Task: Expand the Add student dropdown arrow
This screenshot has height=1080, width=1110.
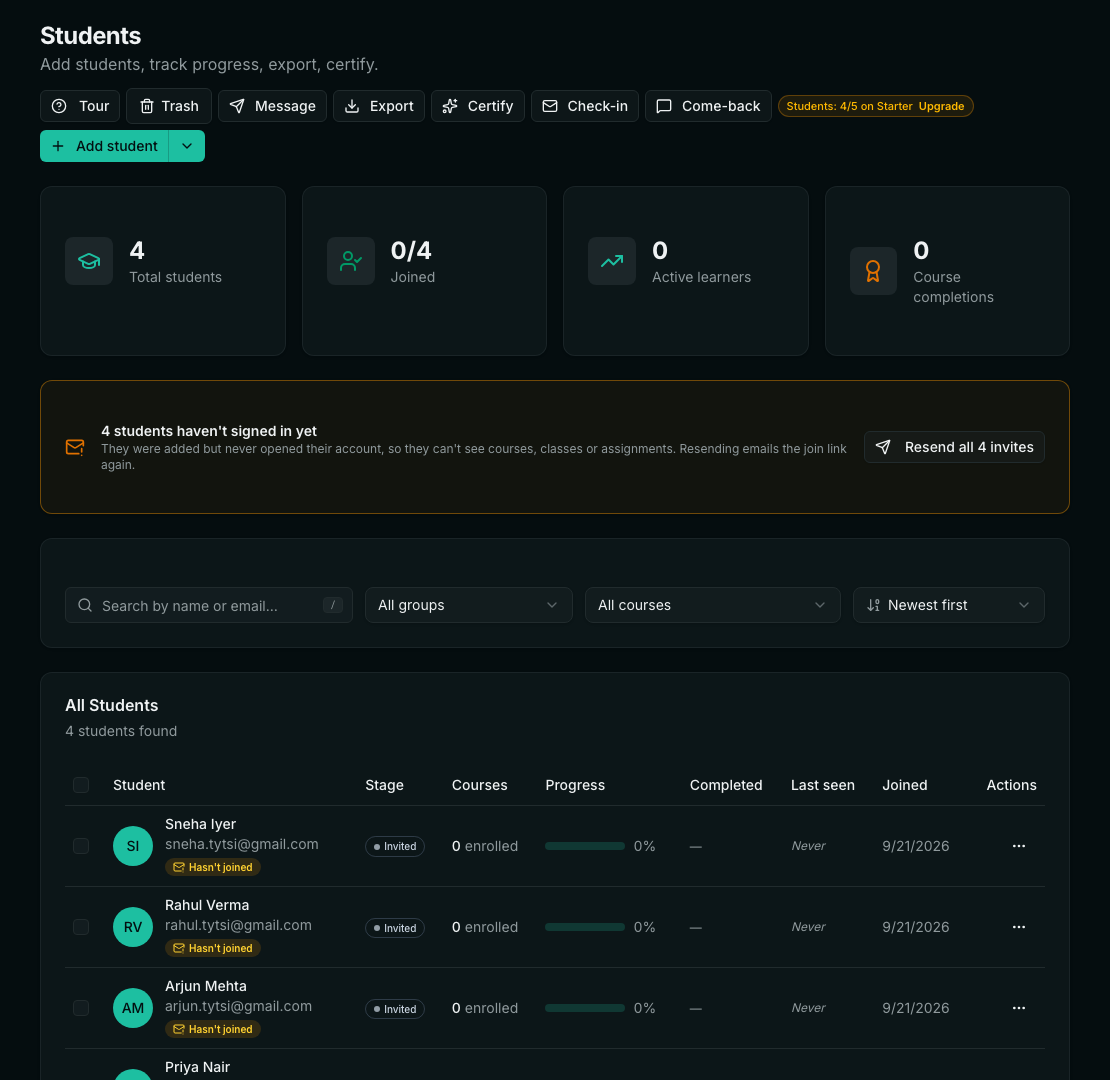Action: point(187,146)
